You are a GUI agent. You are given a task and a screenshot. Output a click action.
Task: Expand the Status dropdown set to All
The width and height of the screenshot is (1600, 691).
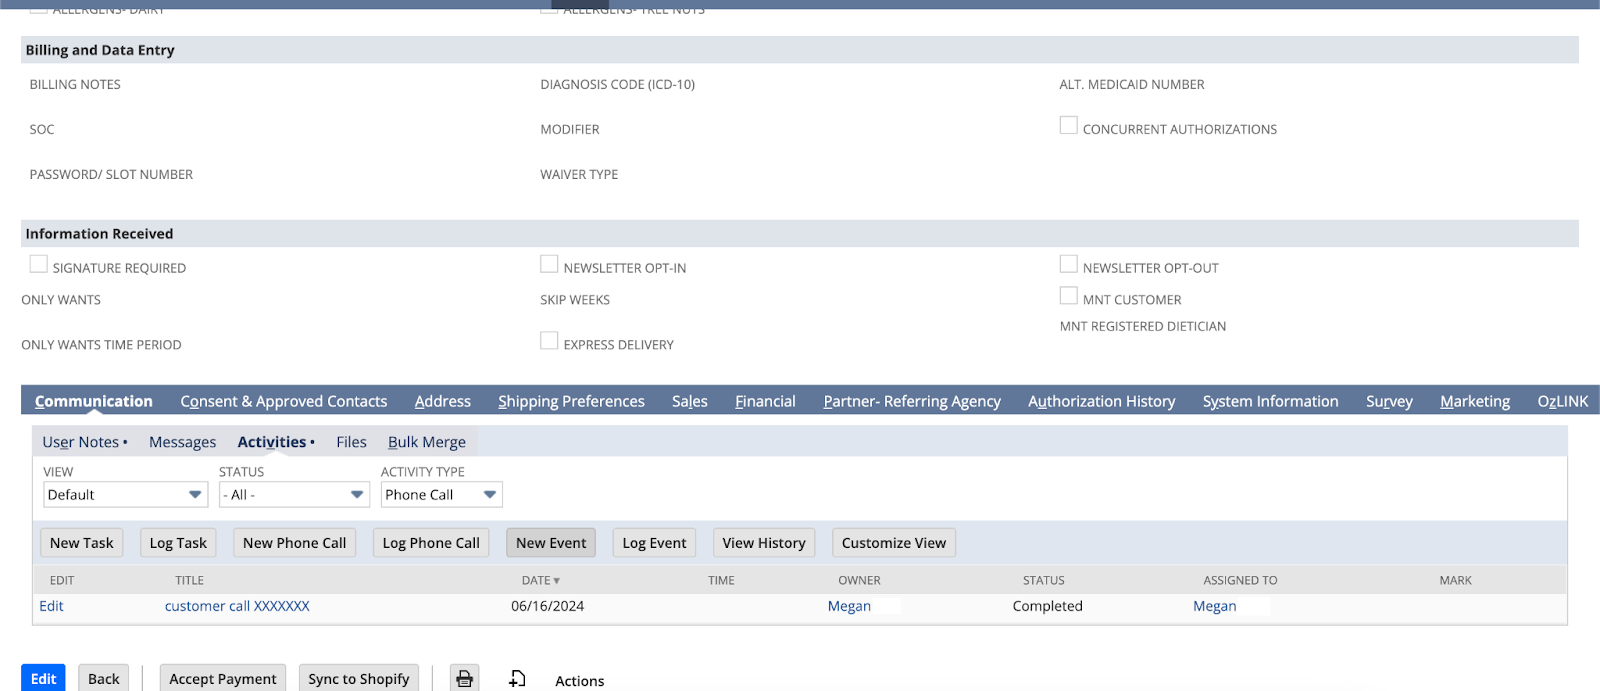[295, 495]
